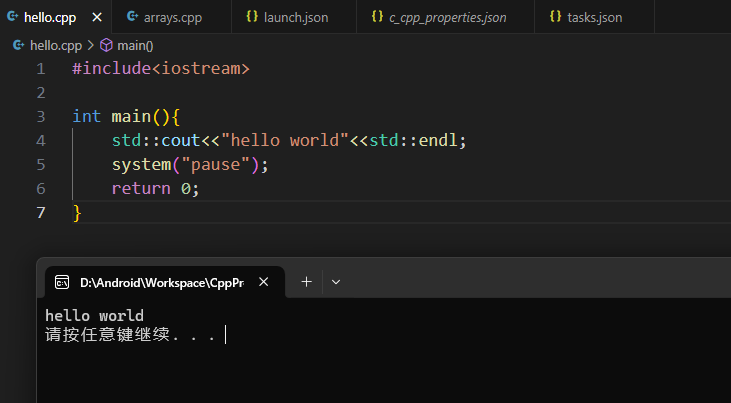Click the terminal icon in console tab
The width and height of the screenshot is (731, 403).
coord(62,282)
